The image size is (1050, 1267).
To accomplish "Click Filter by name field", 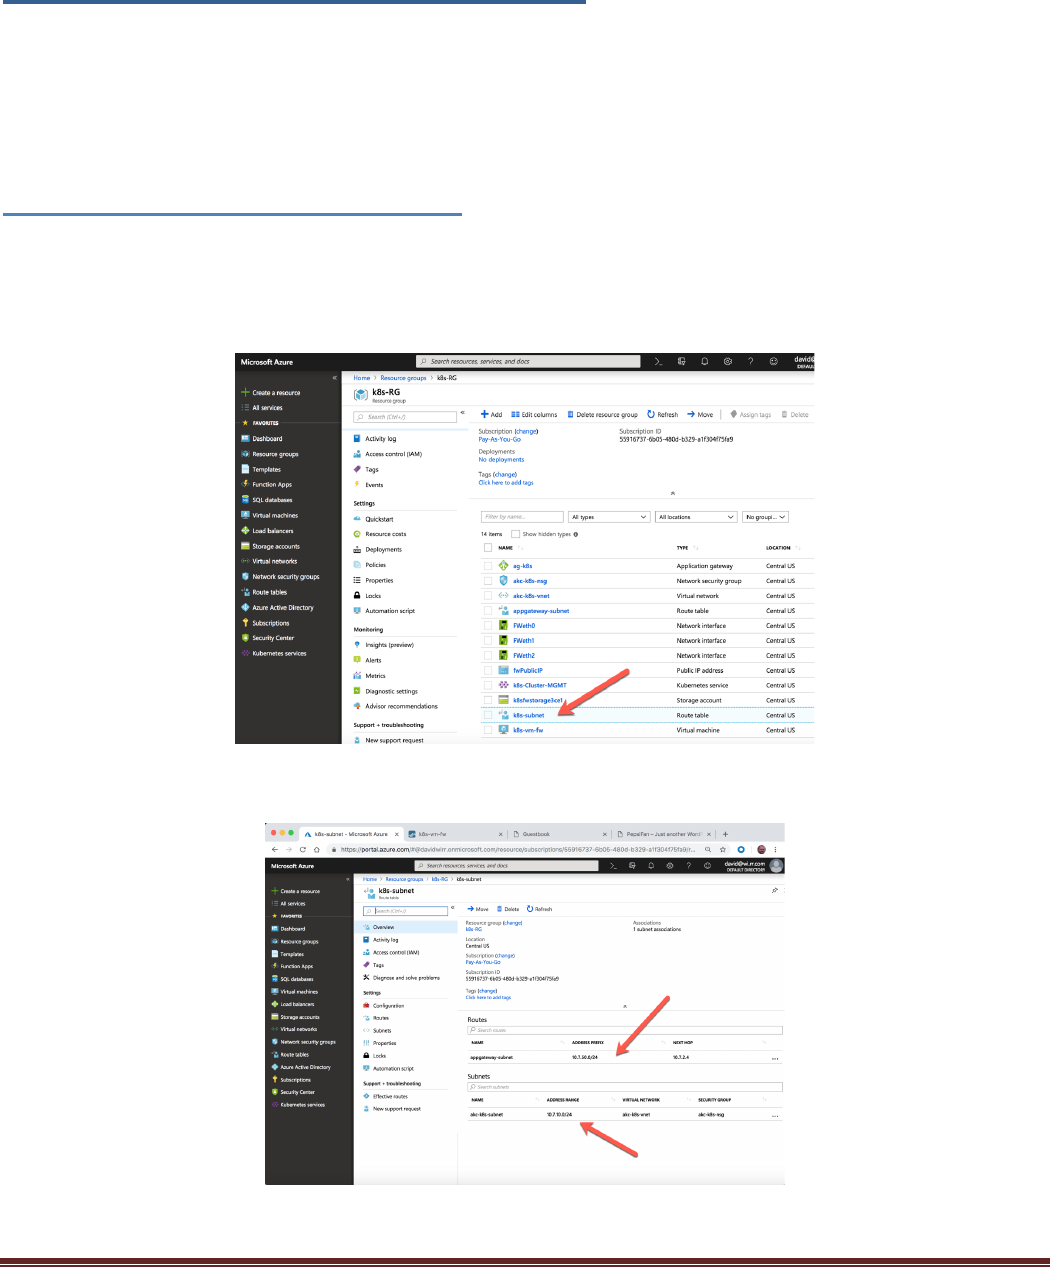I will [522, 517].
